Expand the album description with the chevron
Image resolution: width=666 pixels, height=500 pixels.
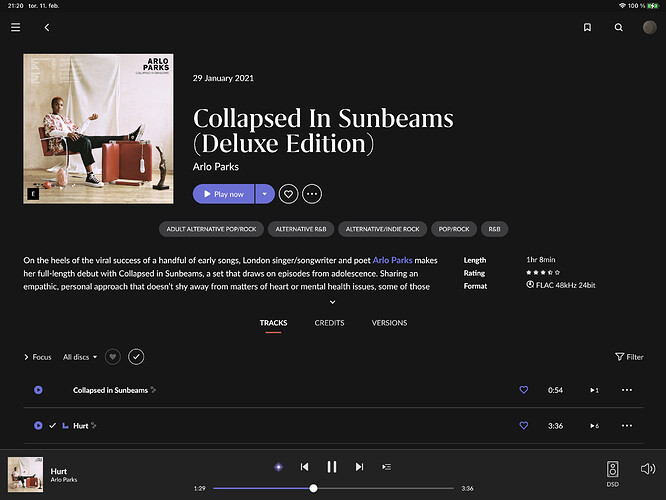tap(333, 302)
